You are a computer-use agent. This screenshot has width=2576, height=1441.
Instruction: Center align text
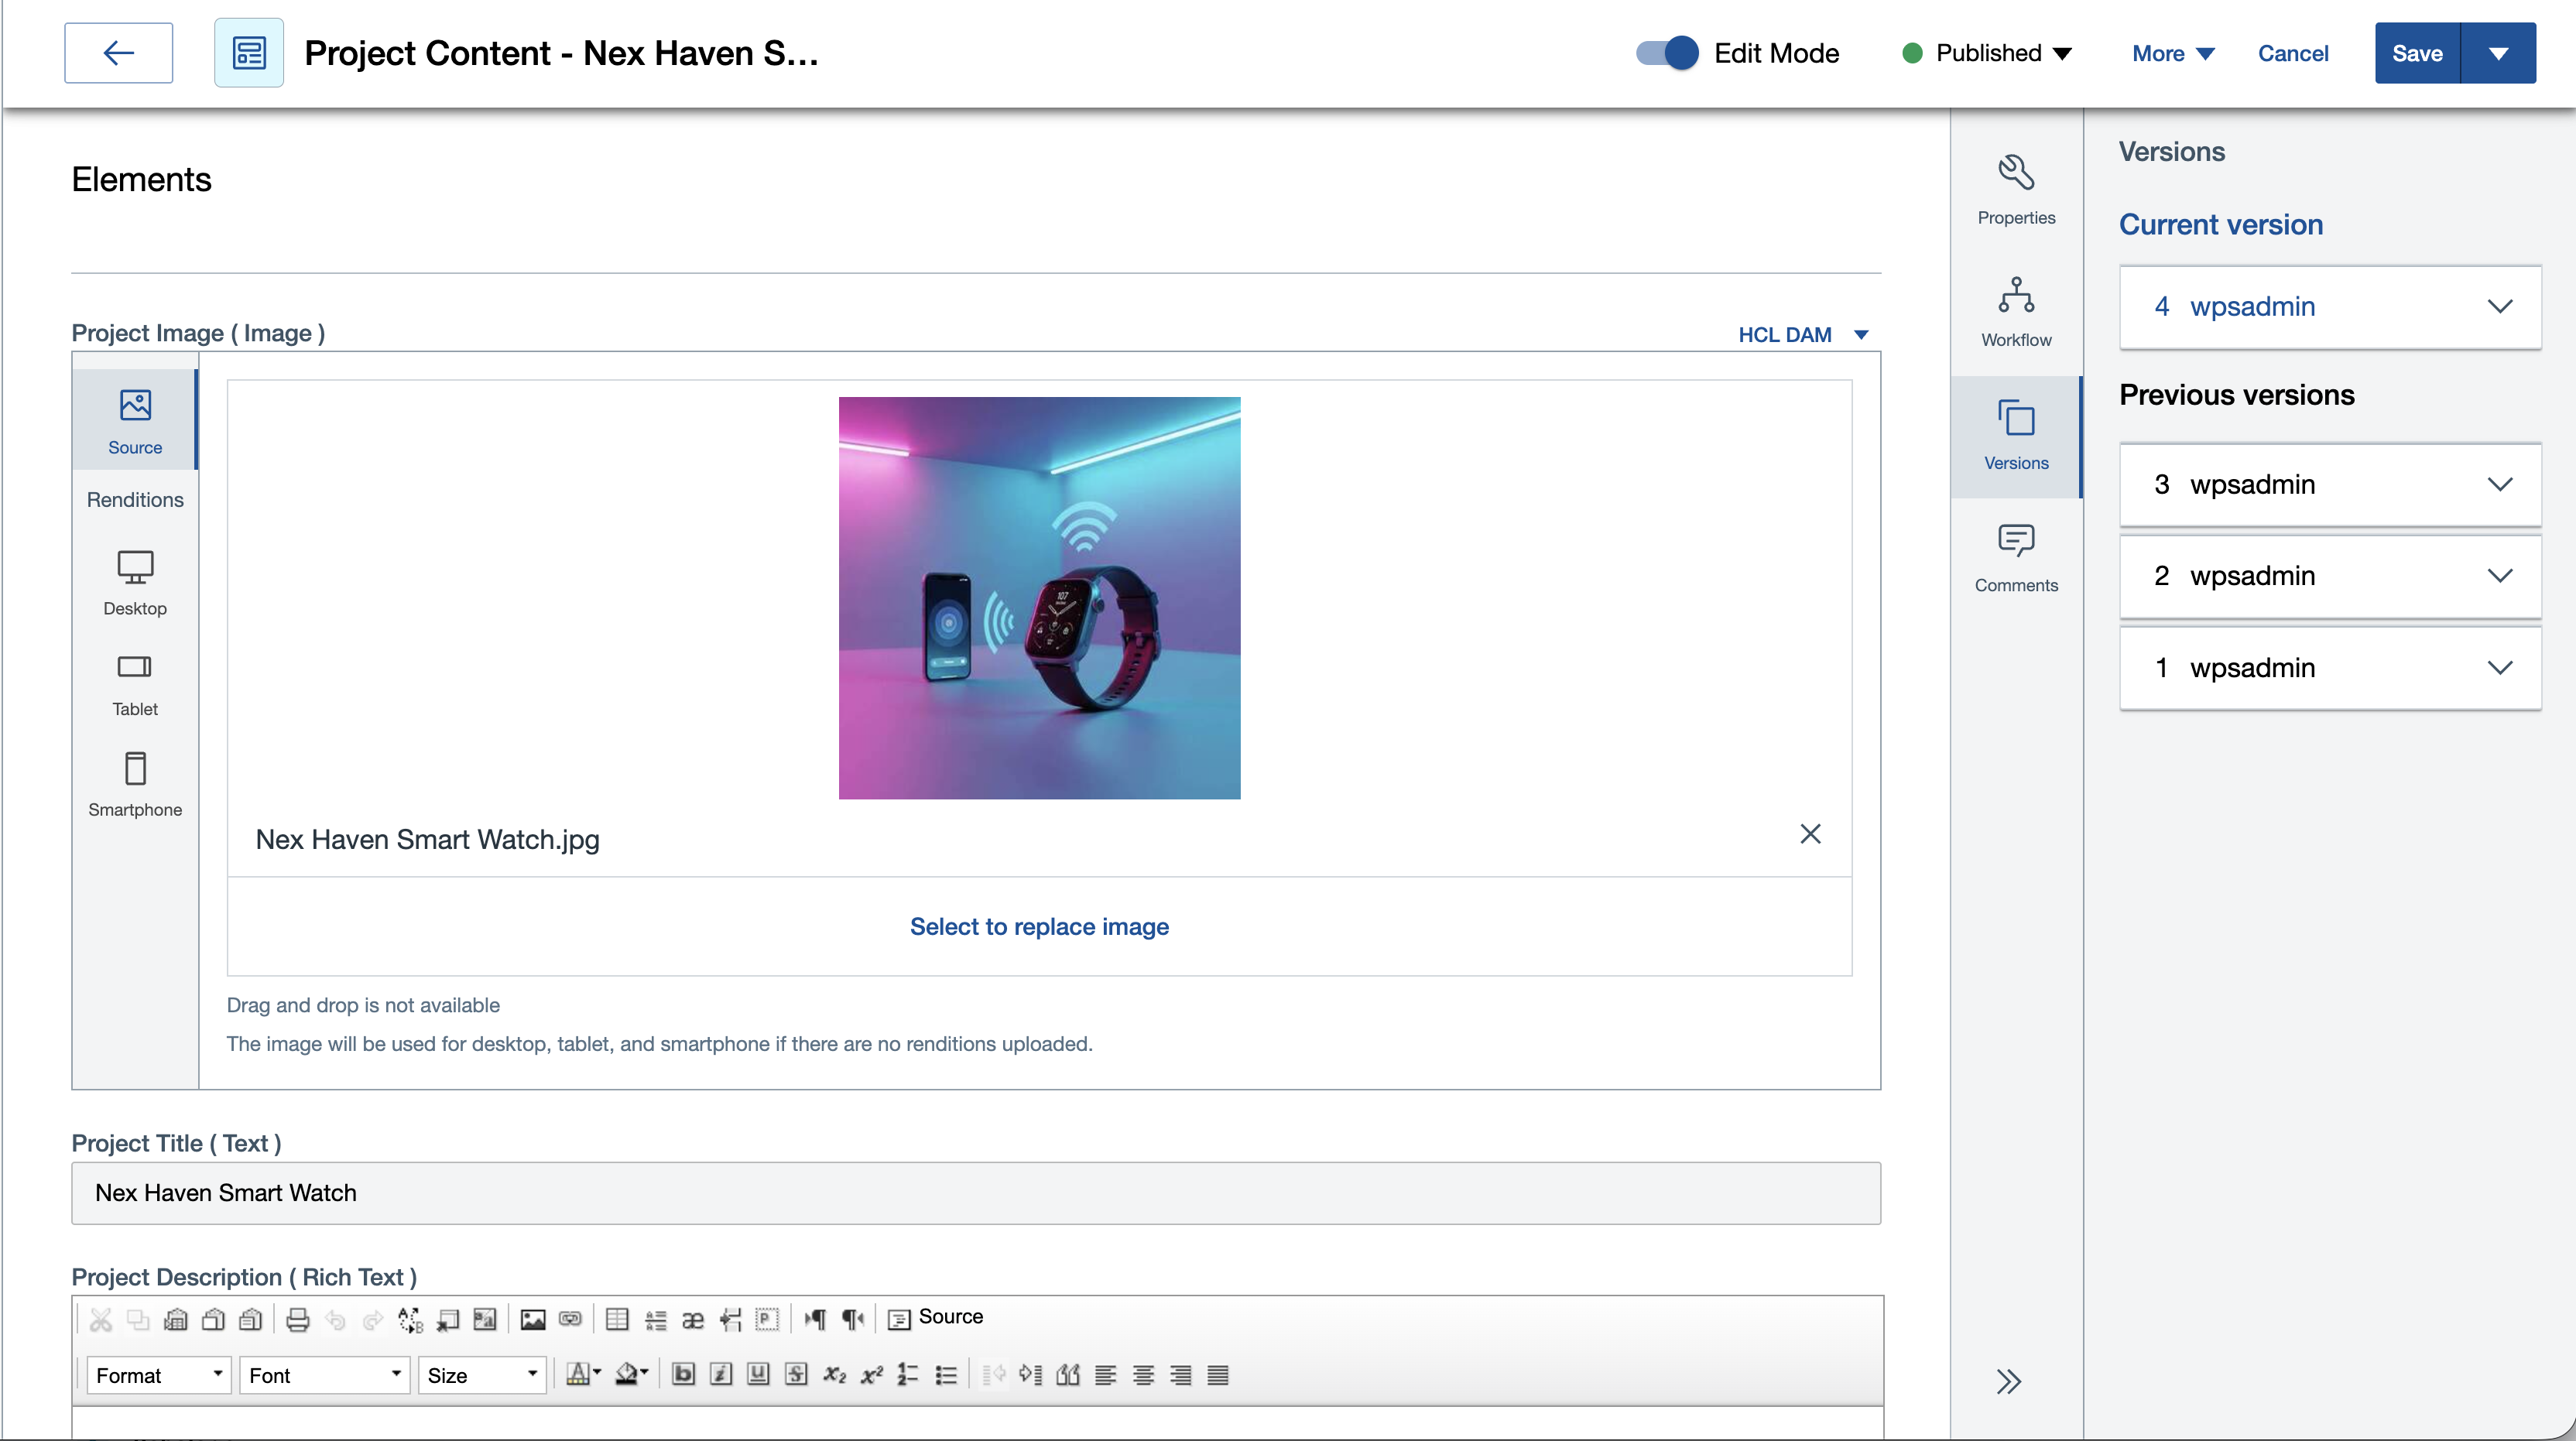point(1143,1375)
